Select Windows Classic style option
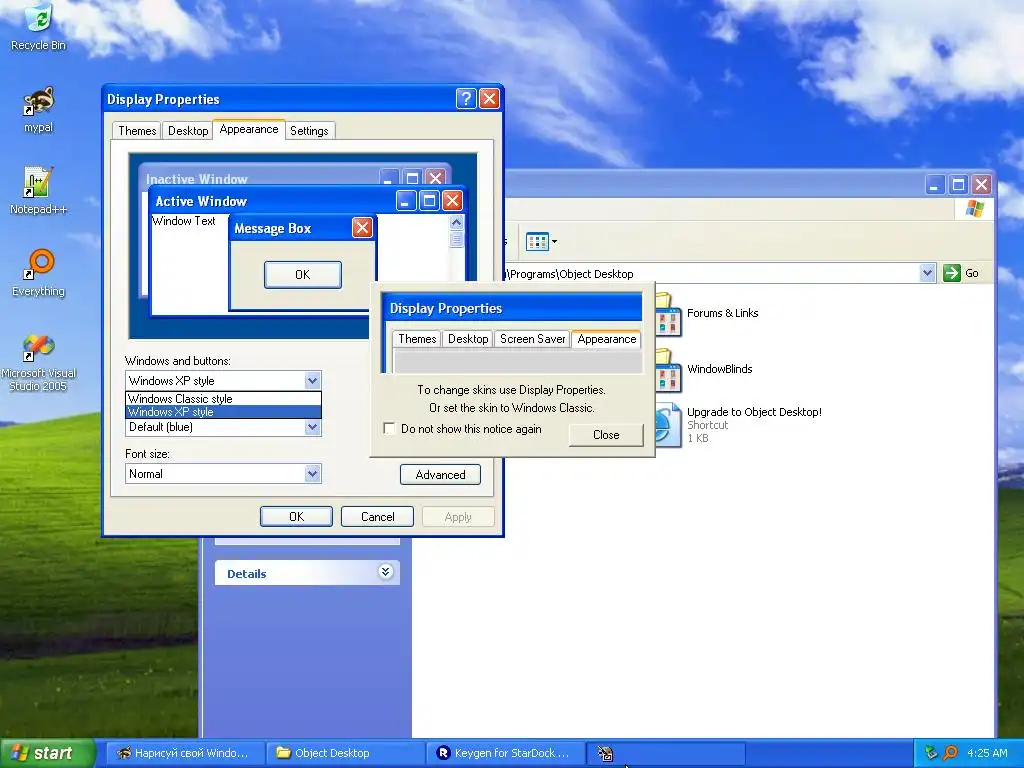 (x=223, y=398)
